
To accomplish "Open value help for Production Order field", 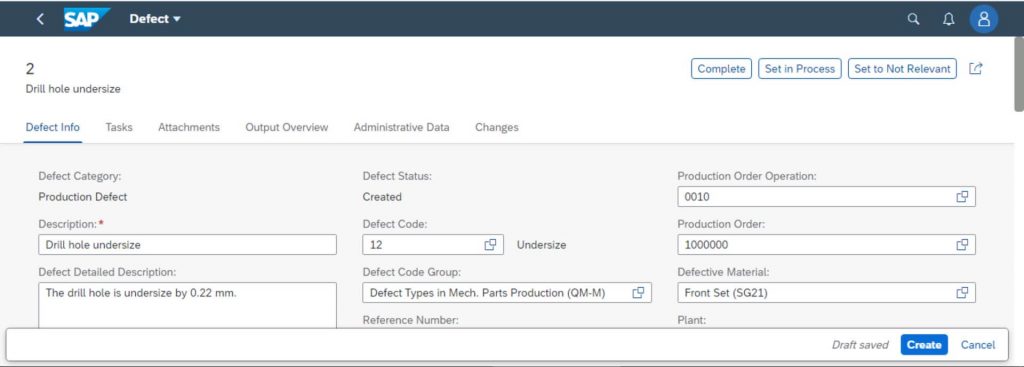I will [x=962, y=245].
